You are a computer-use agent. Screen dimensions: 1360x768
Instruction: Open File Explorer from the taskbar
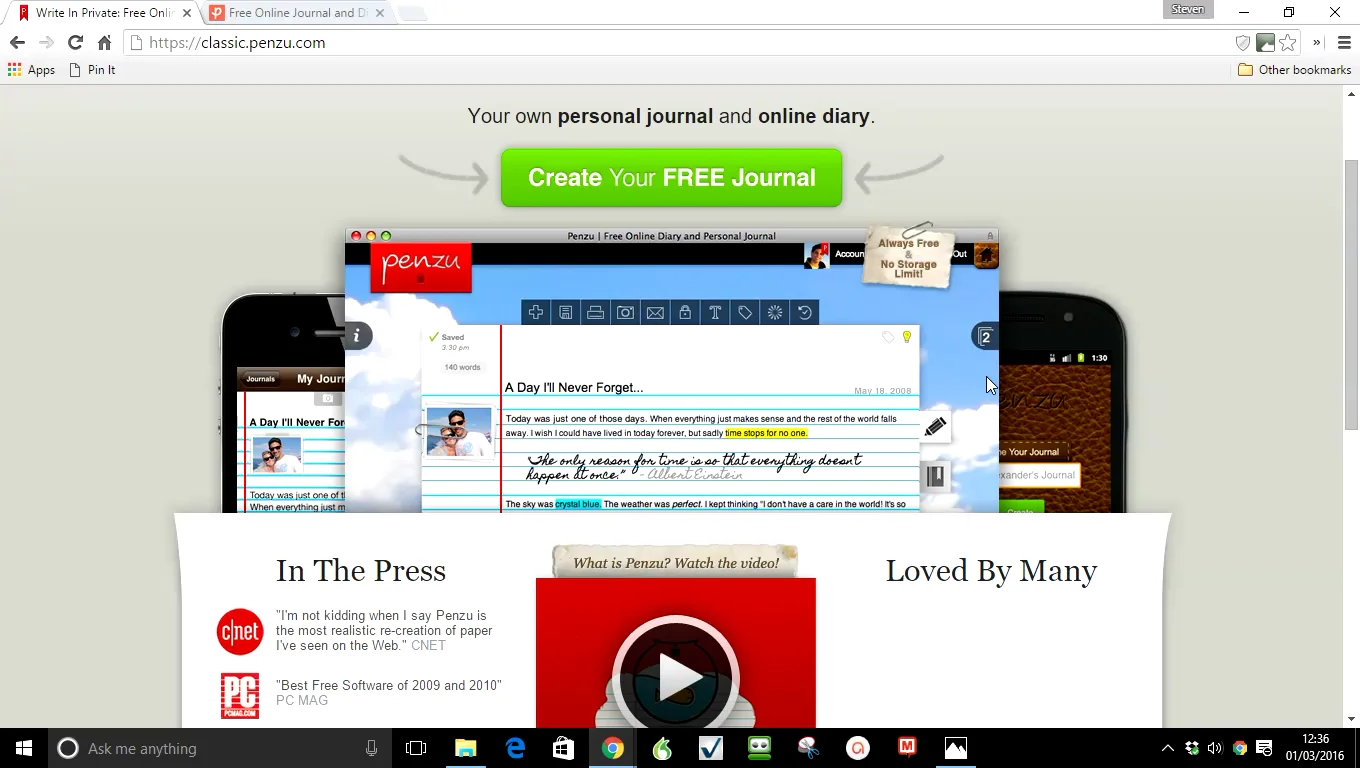click(466, 748)
